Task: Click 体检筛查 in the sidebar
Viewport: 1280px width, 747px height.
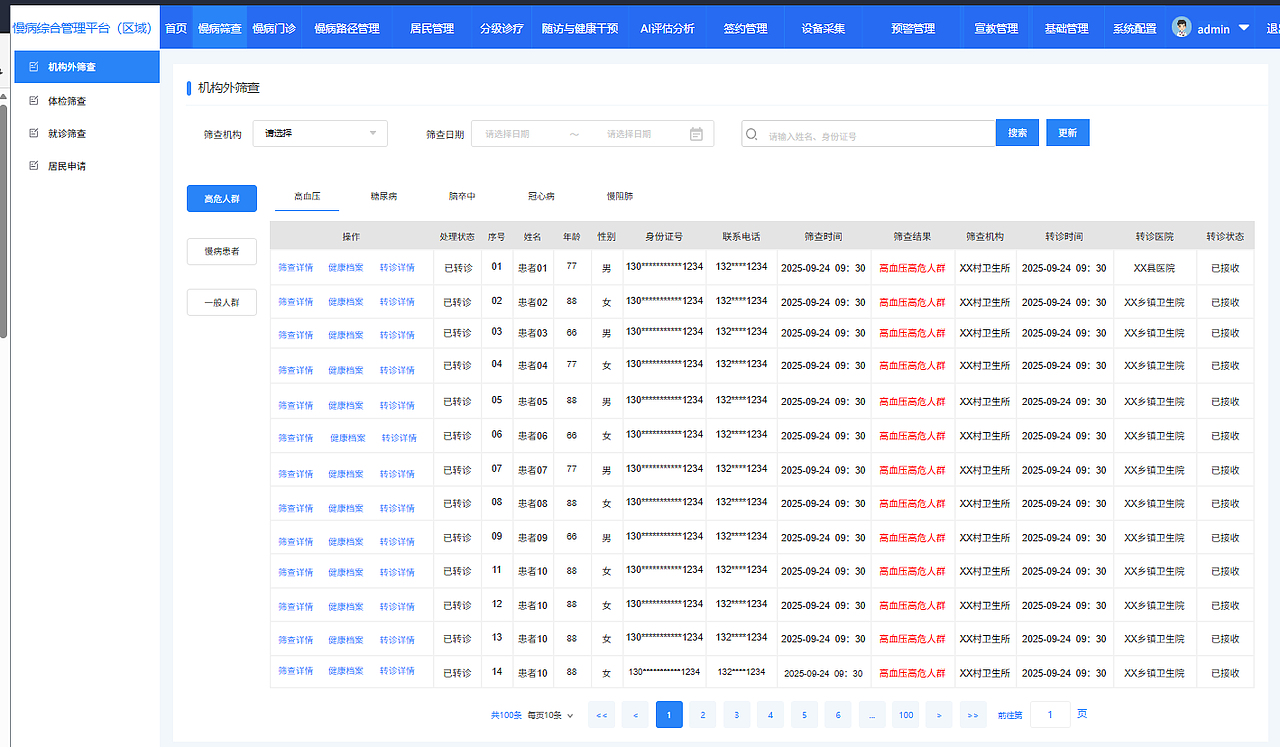Action: [67, 101]
